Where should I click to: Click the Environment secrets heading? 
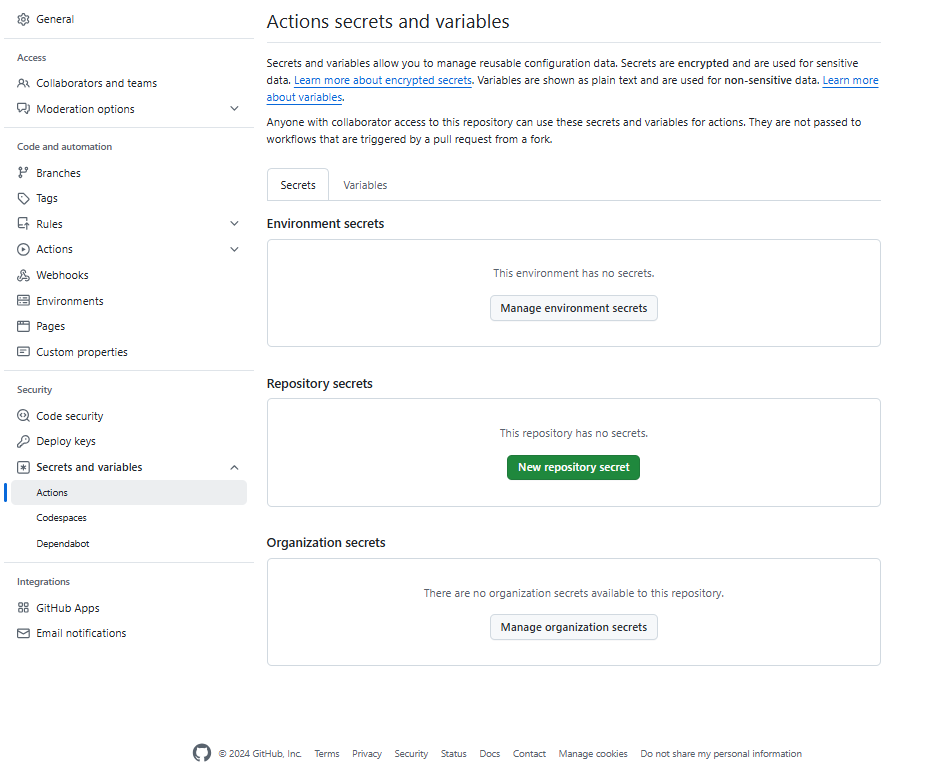click(x=325, y=224)
